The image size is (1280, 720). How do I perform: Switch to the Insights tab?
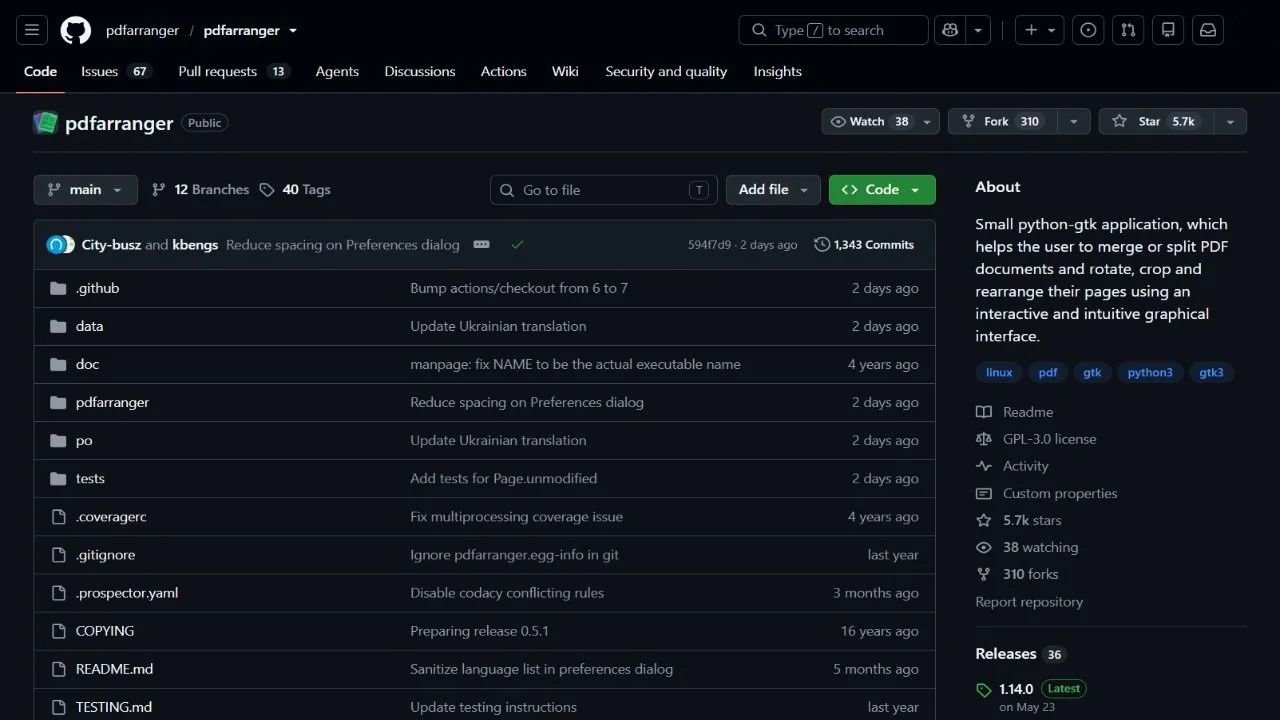pyautogui.click(x=777, y=72)
